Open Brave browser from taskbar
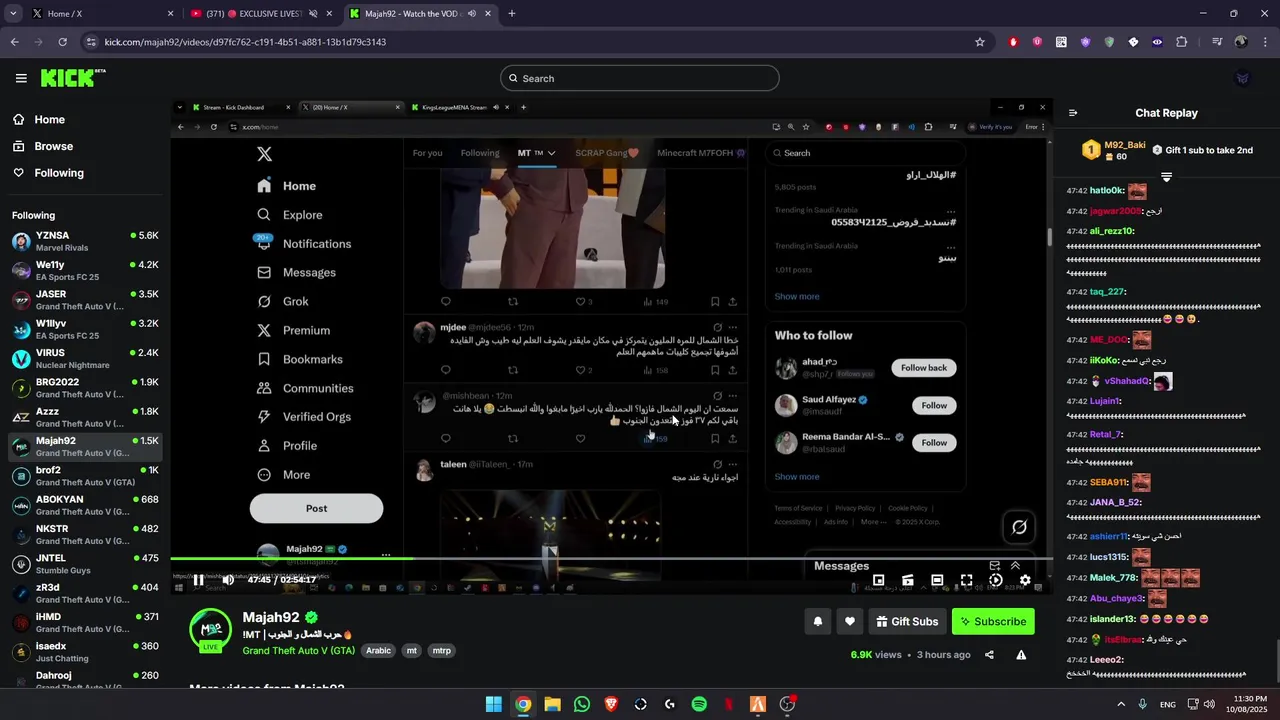 click(611, 704)
